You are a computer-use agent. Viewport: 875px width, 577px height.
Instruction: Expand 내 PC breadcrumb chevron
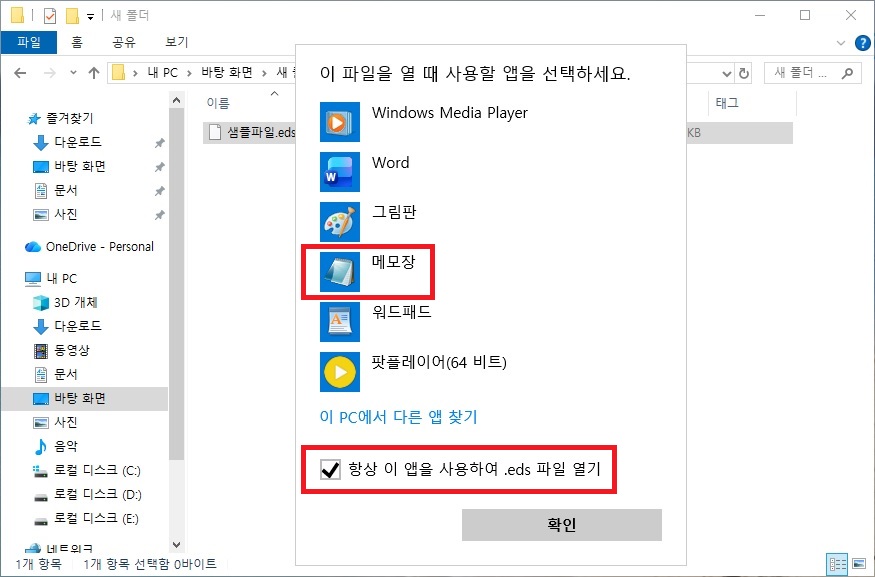189,73
